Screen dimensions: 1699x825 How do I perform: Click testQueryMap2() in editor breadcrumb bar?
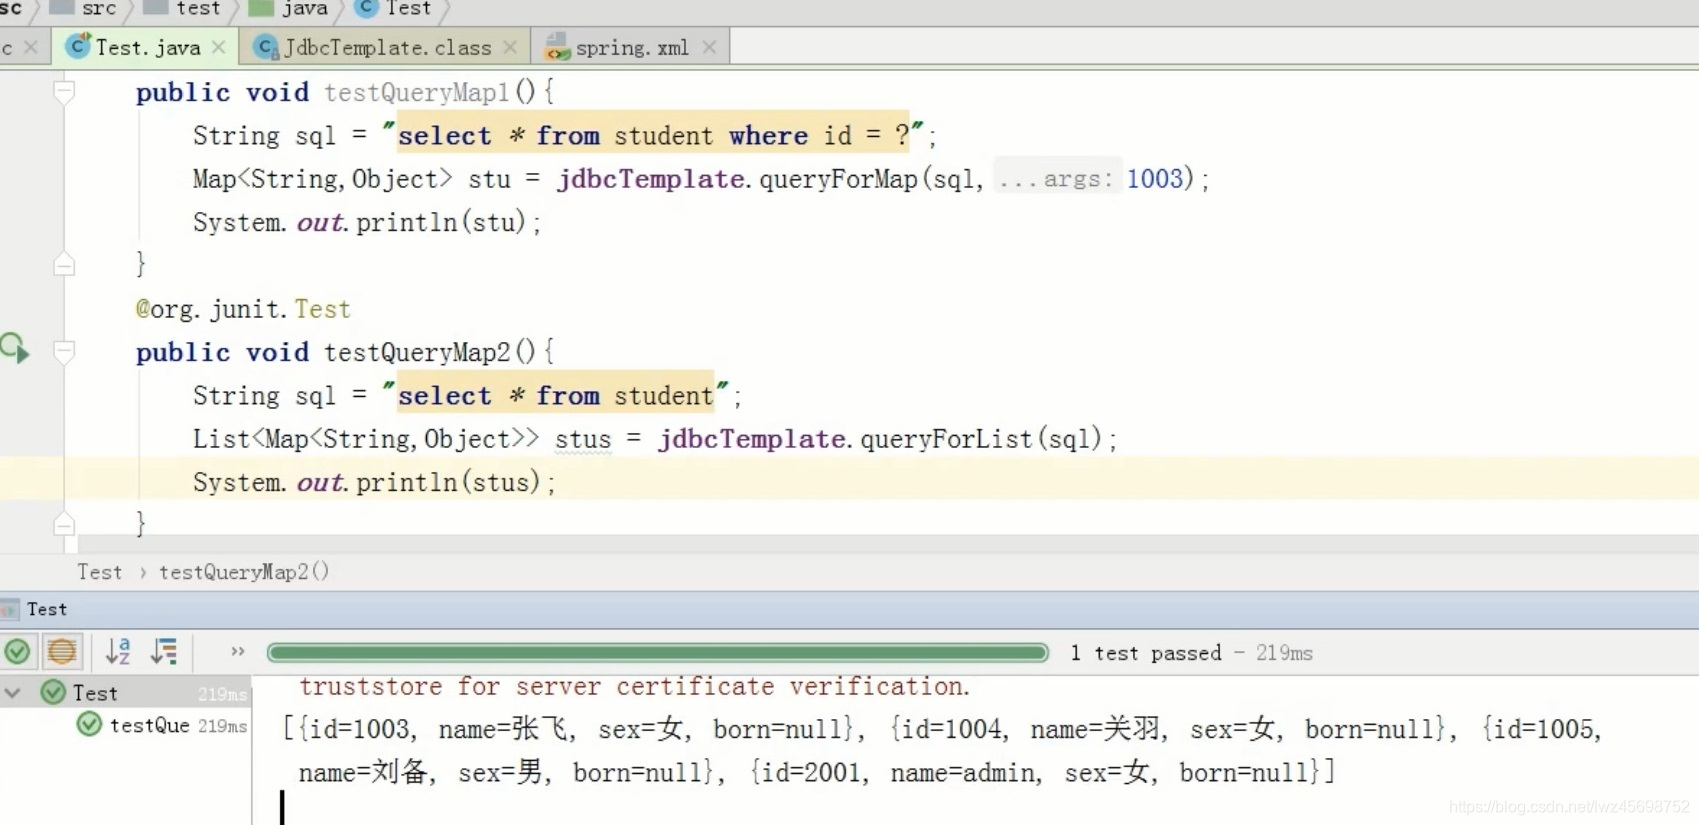[244, 572]
